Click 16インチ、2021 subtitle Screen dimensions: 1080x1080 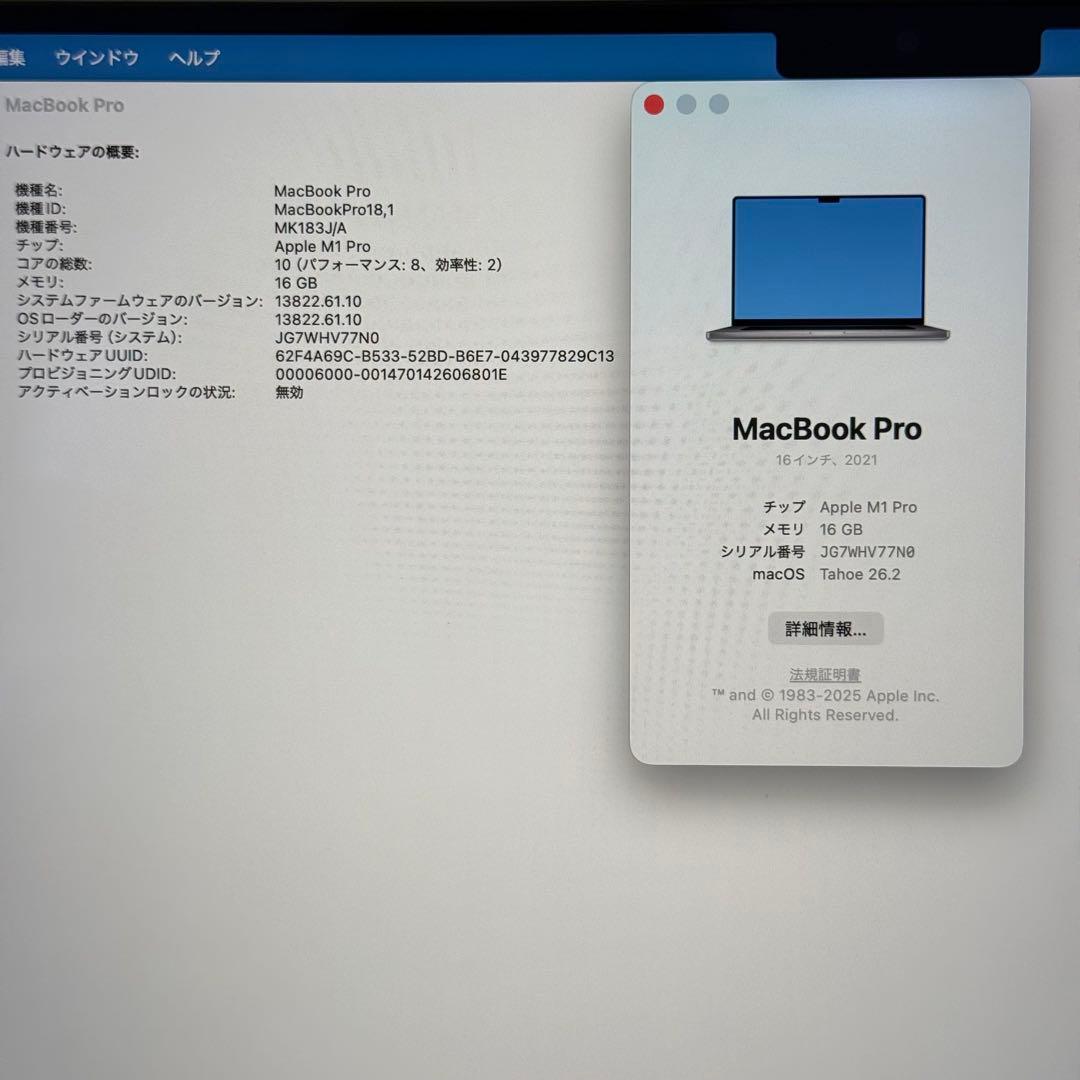tap(827, 460)
